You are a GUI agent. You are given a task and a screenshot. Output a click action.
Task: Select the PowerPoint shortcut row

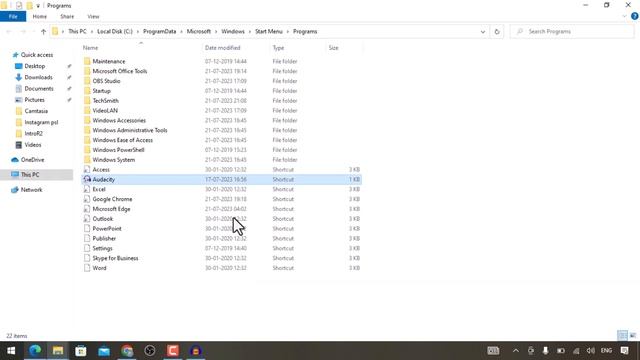(222, 229)
